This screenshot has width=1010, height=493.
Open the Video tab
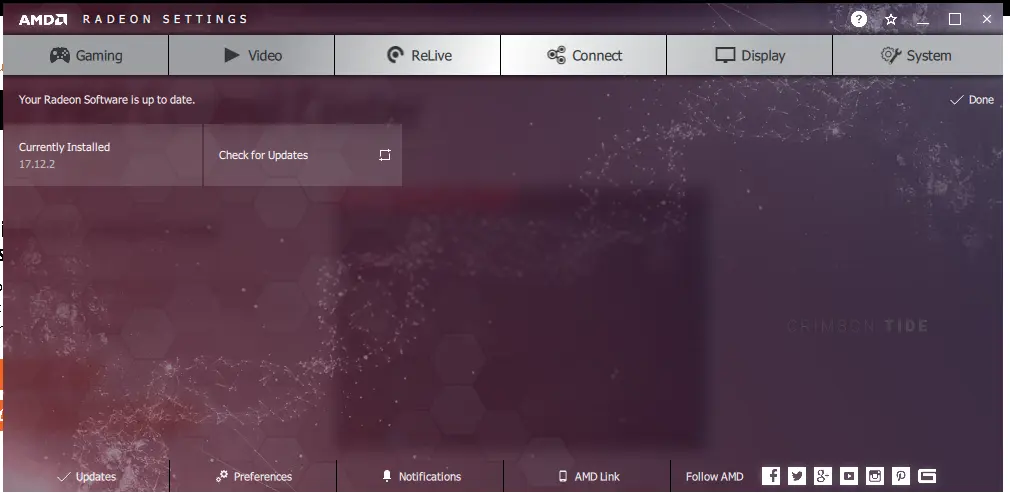(251, 55)
